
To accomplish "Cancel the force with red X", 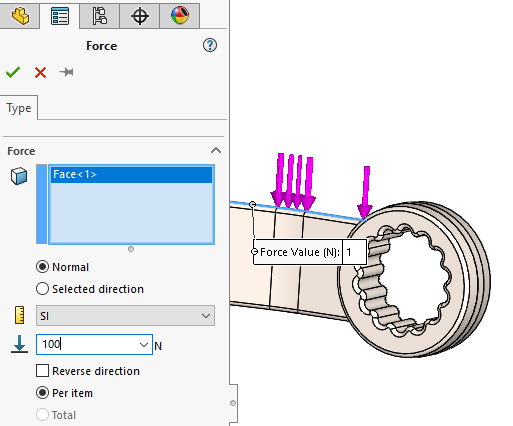I will point(40,72).
